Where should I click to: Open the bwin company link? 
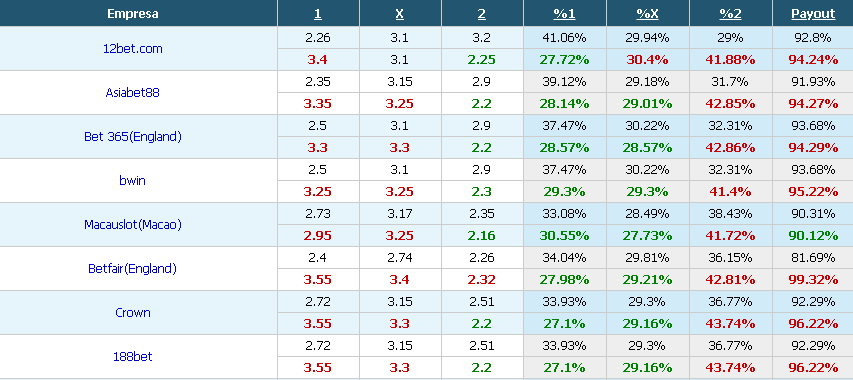pos(133,180)
